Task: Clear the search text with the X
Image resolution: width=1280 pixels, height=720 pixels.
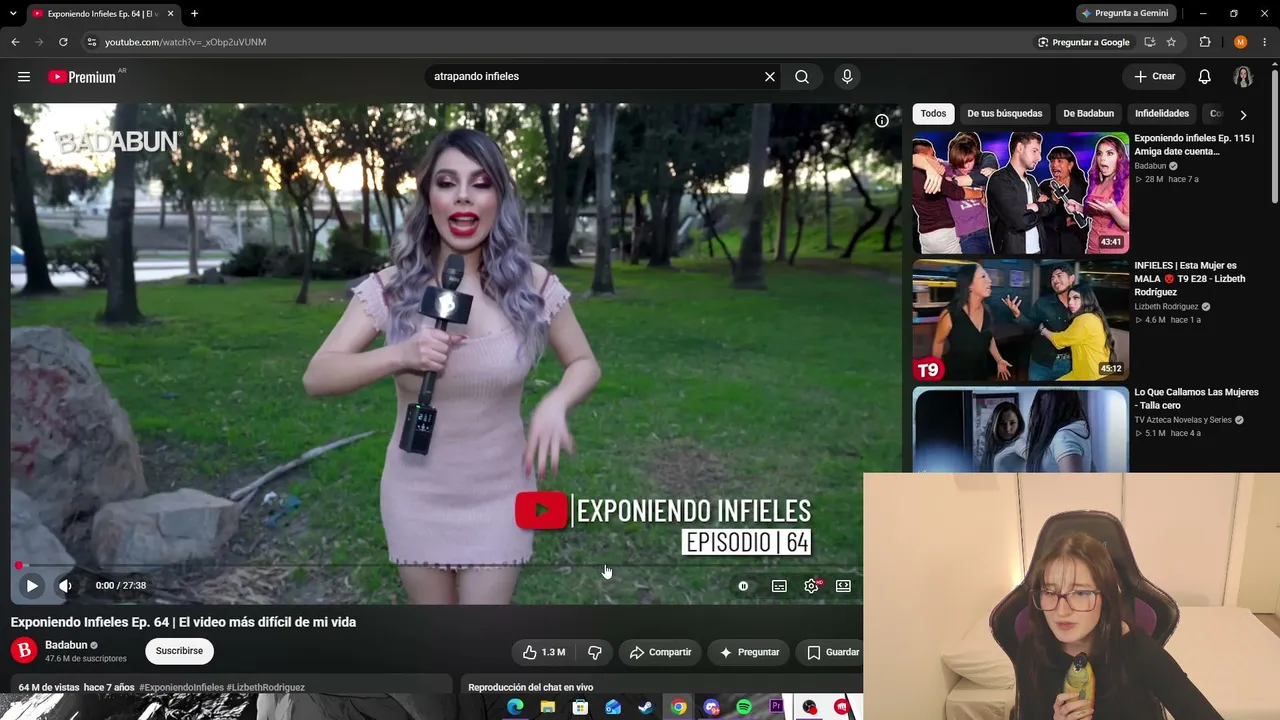Action: pos(770,77)
